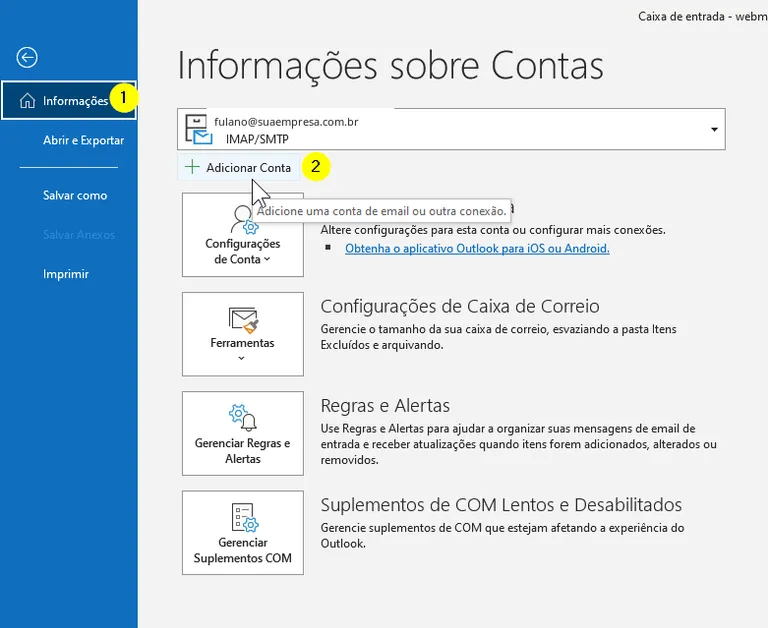Image resolution: width=768 pixels, height=628 pixels.
Task: Click the Caixa de entrada window title text
Action: click(x=702, y=16)
